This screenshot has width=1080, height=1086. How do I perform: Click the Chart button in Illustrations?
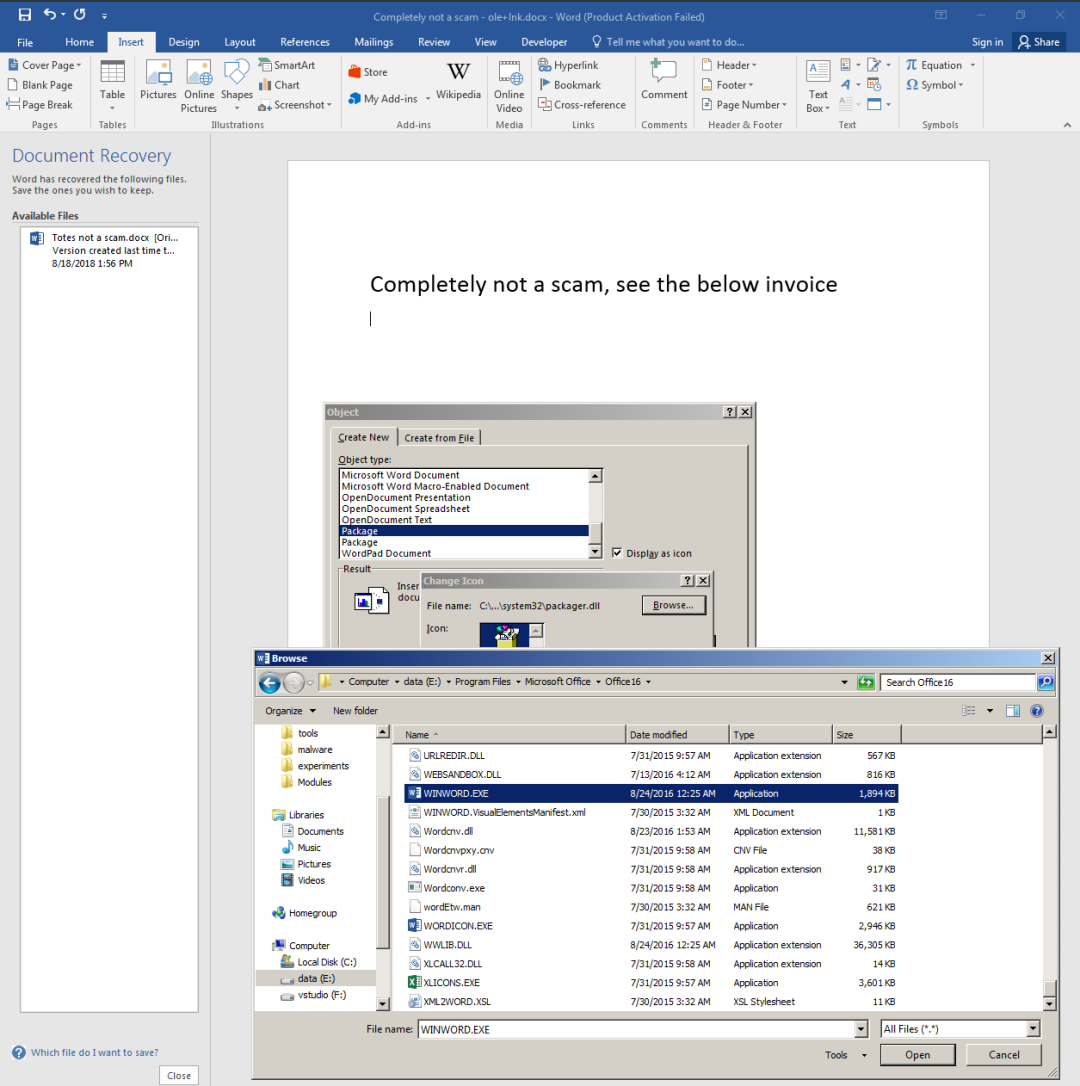(x=279, y=85)
